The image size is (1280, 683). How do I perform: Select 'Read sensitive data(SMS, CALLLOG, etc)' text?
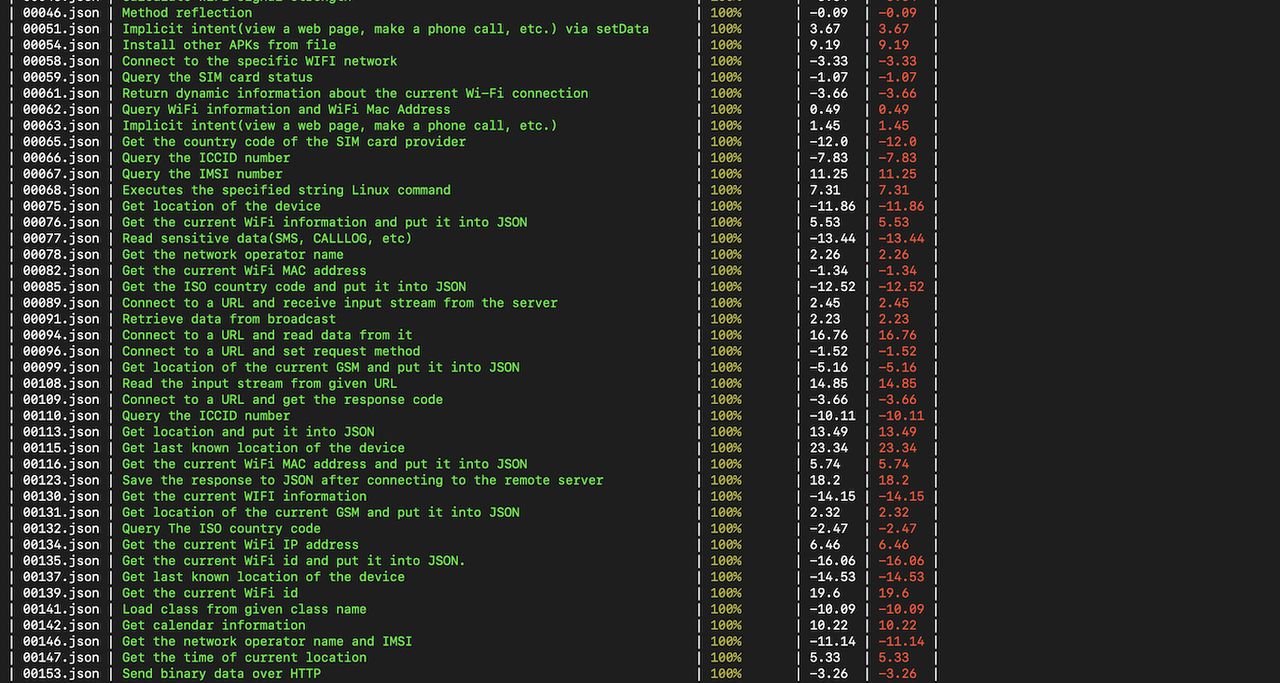(267, 238)
